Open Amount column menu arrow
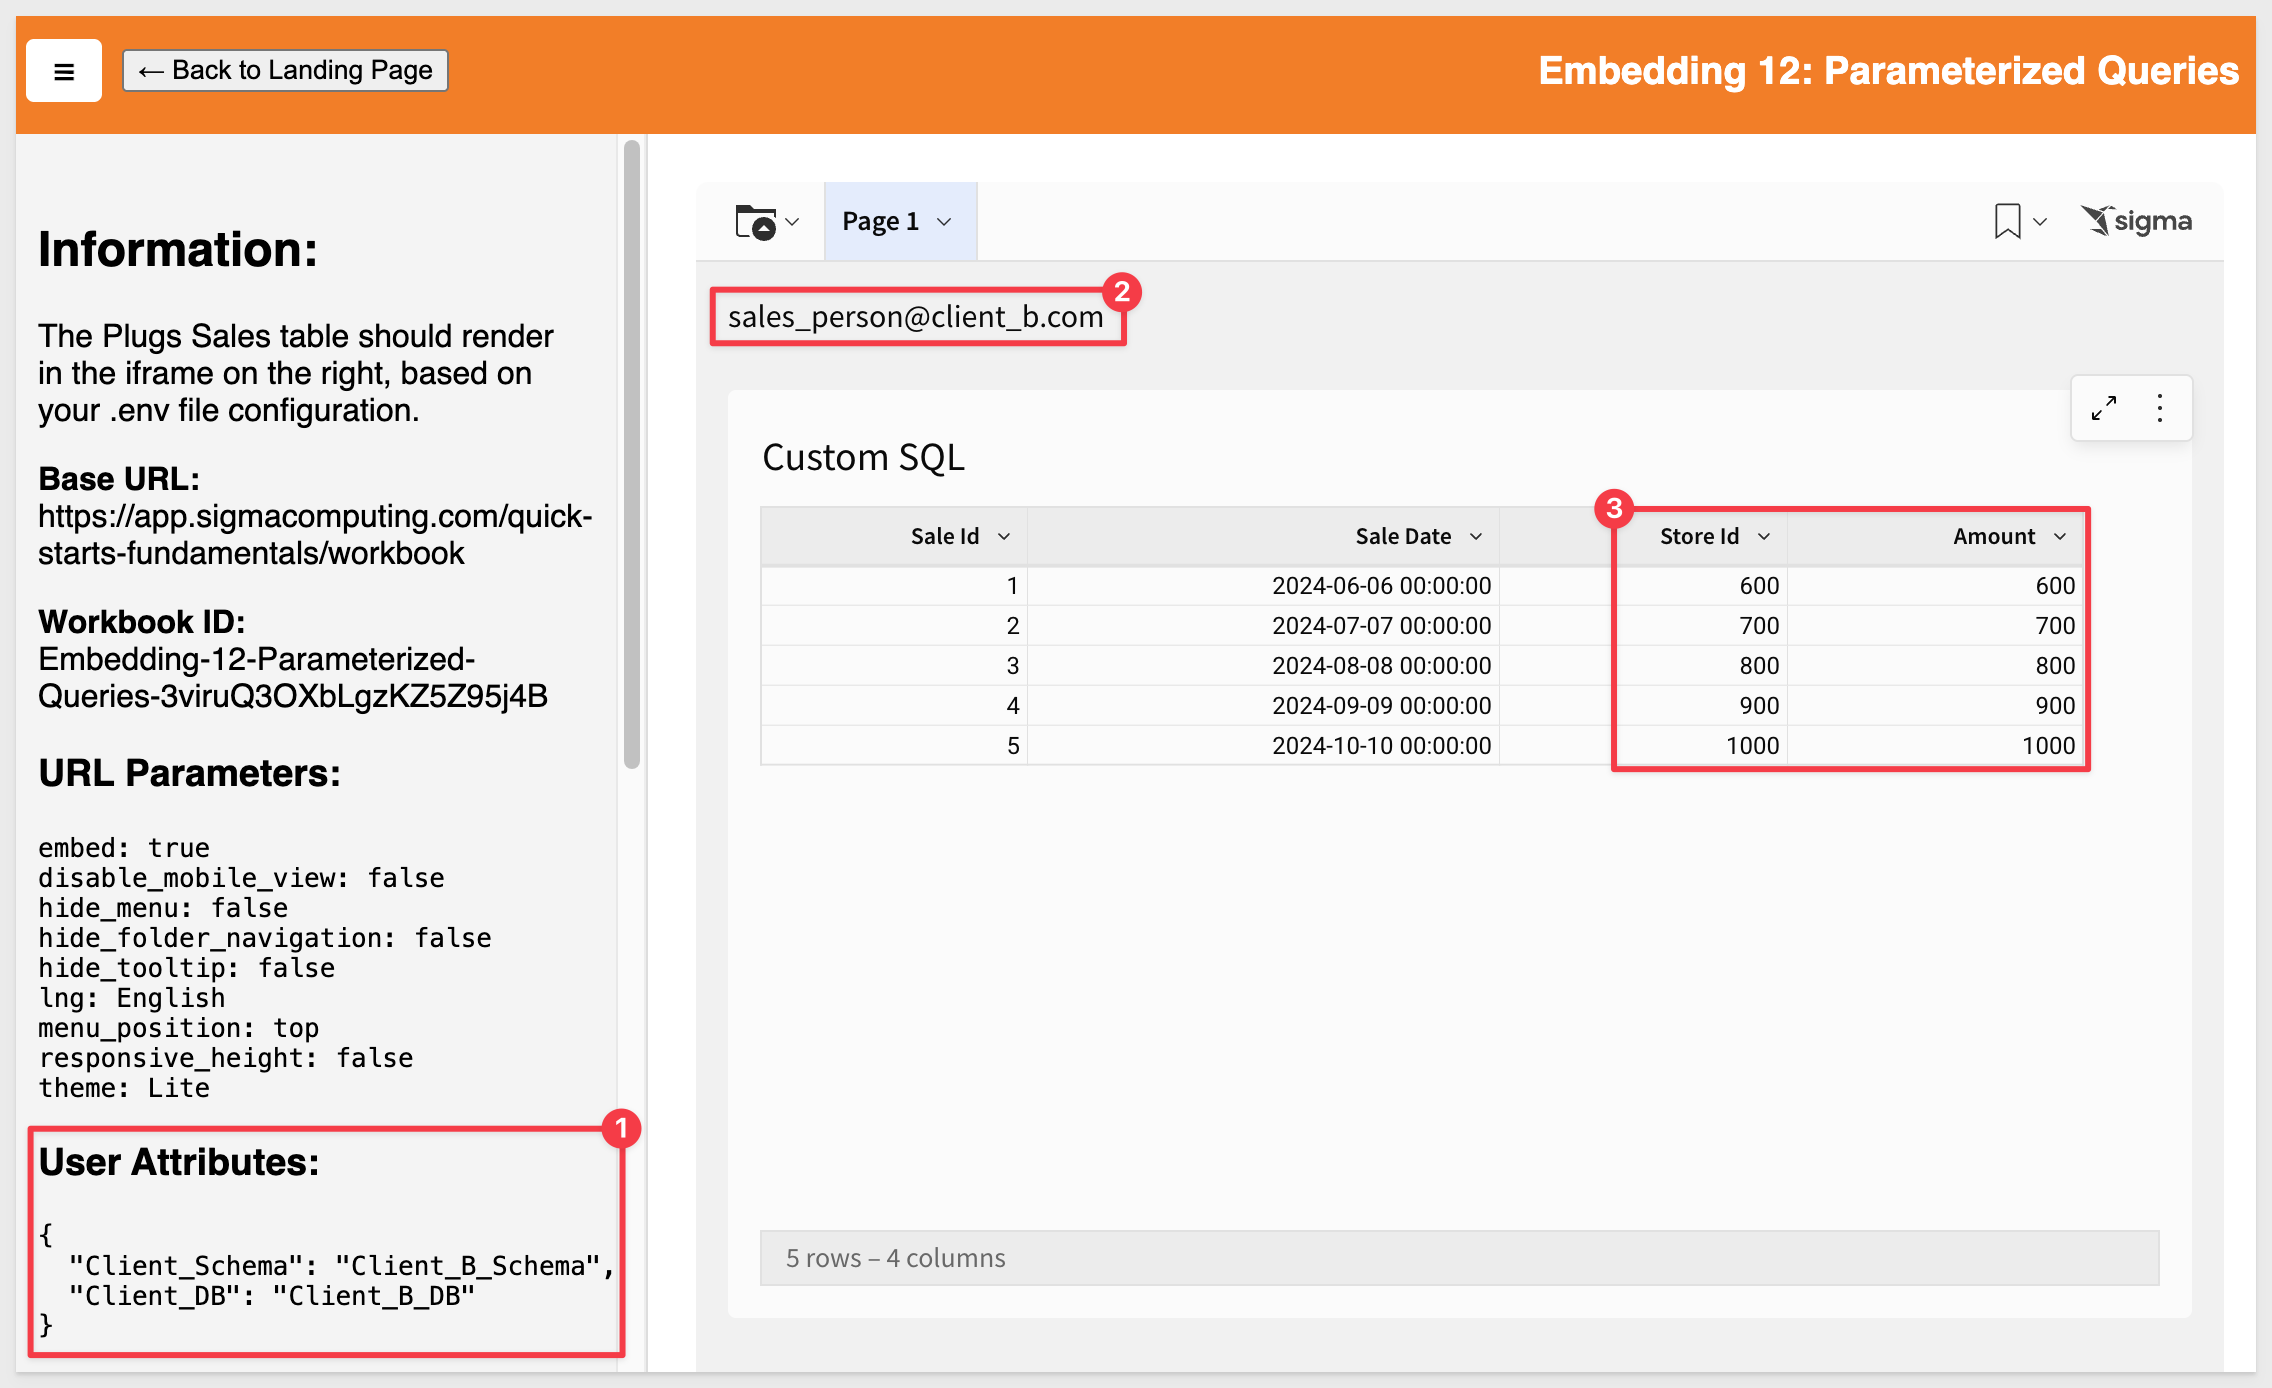2272x1388 pixels. [2060, 537]
